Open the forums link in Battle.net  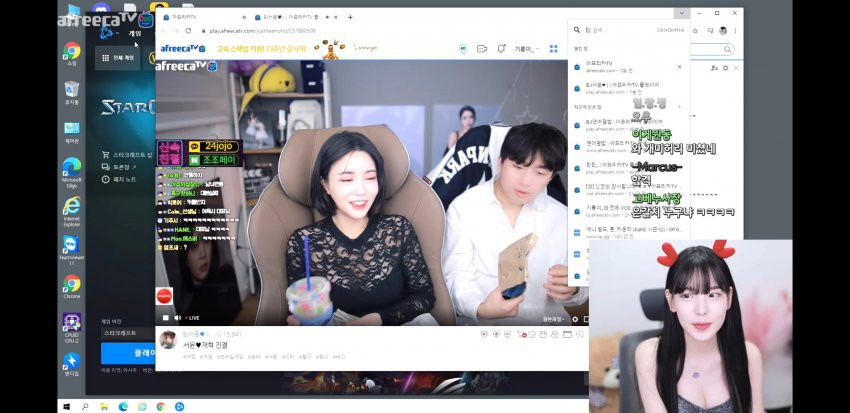tap(119, 167)
